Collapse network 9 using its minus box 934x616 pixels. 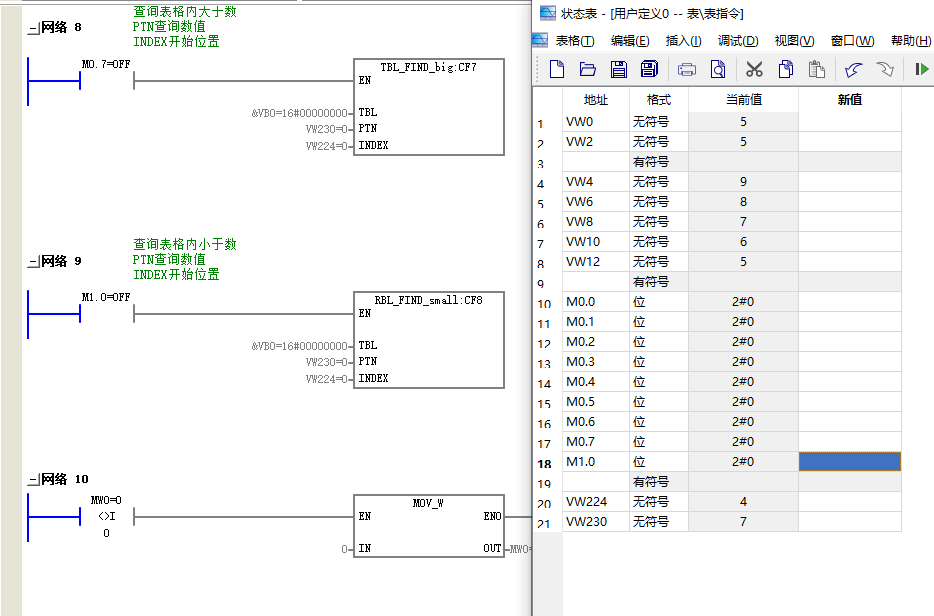33,262
